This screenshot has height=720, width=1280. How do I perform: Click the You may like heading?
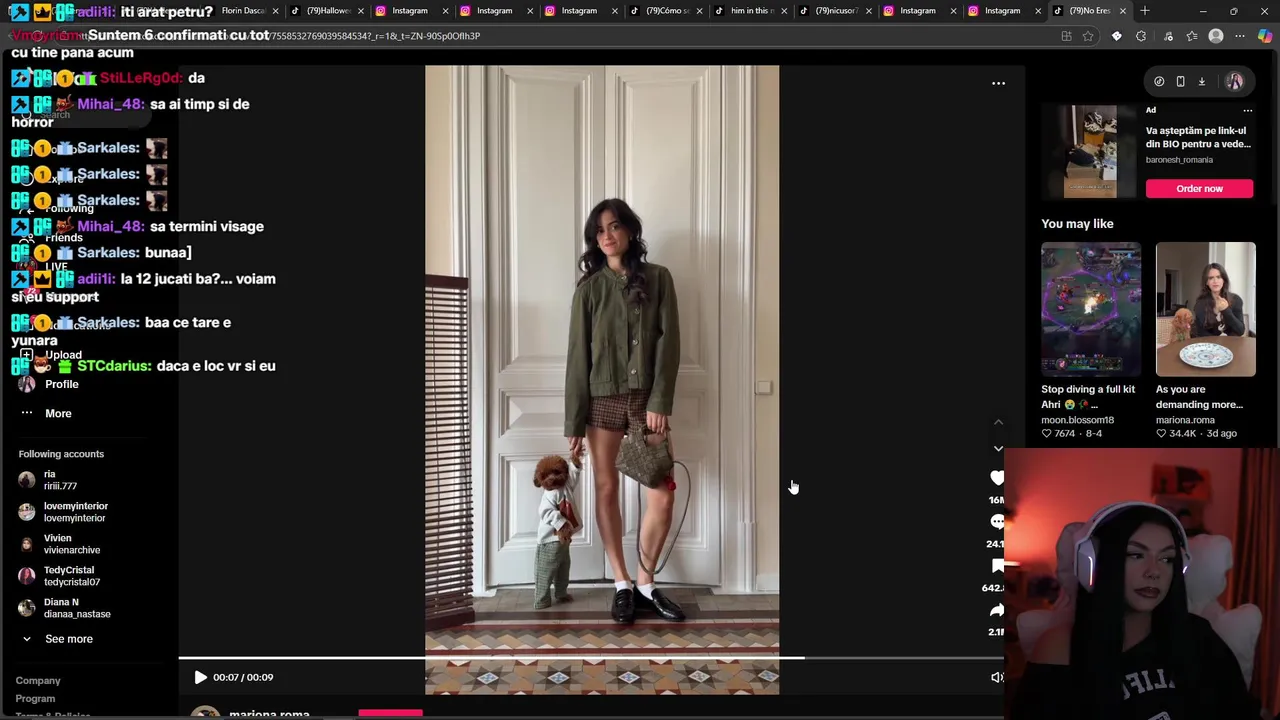[1077, 224]
